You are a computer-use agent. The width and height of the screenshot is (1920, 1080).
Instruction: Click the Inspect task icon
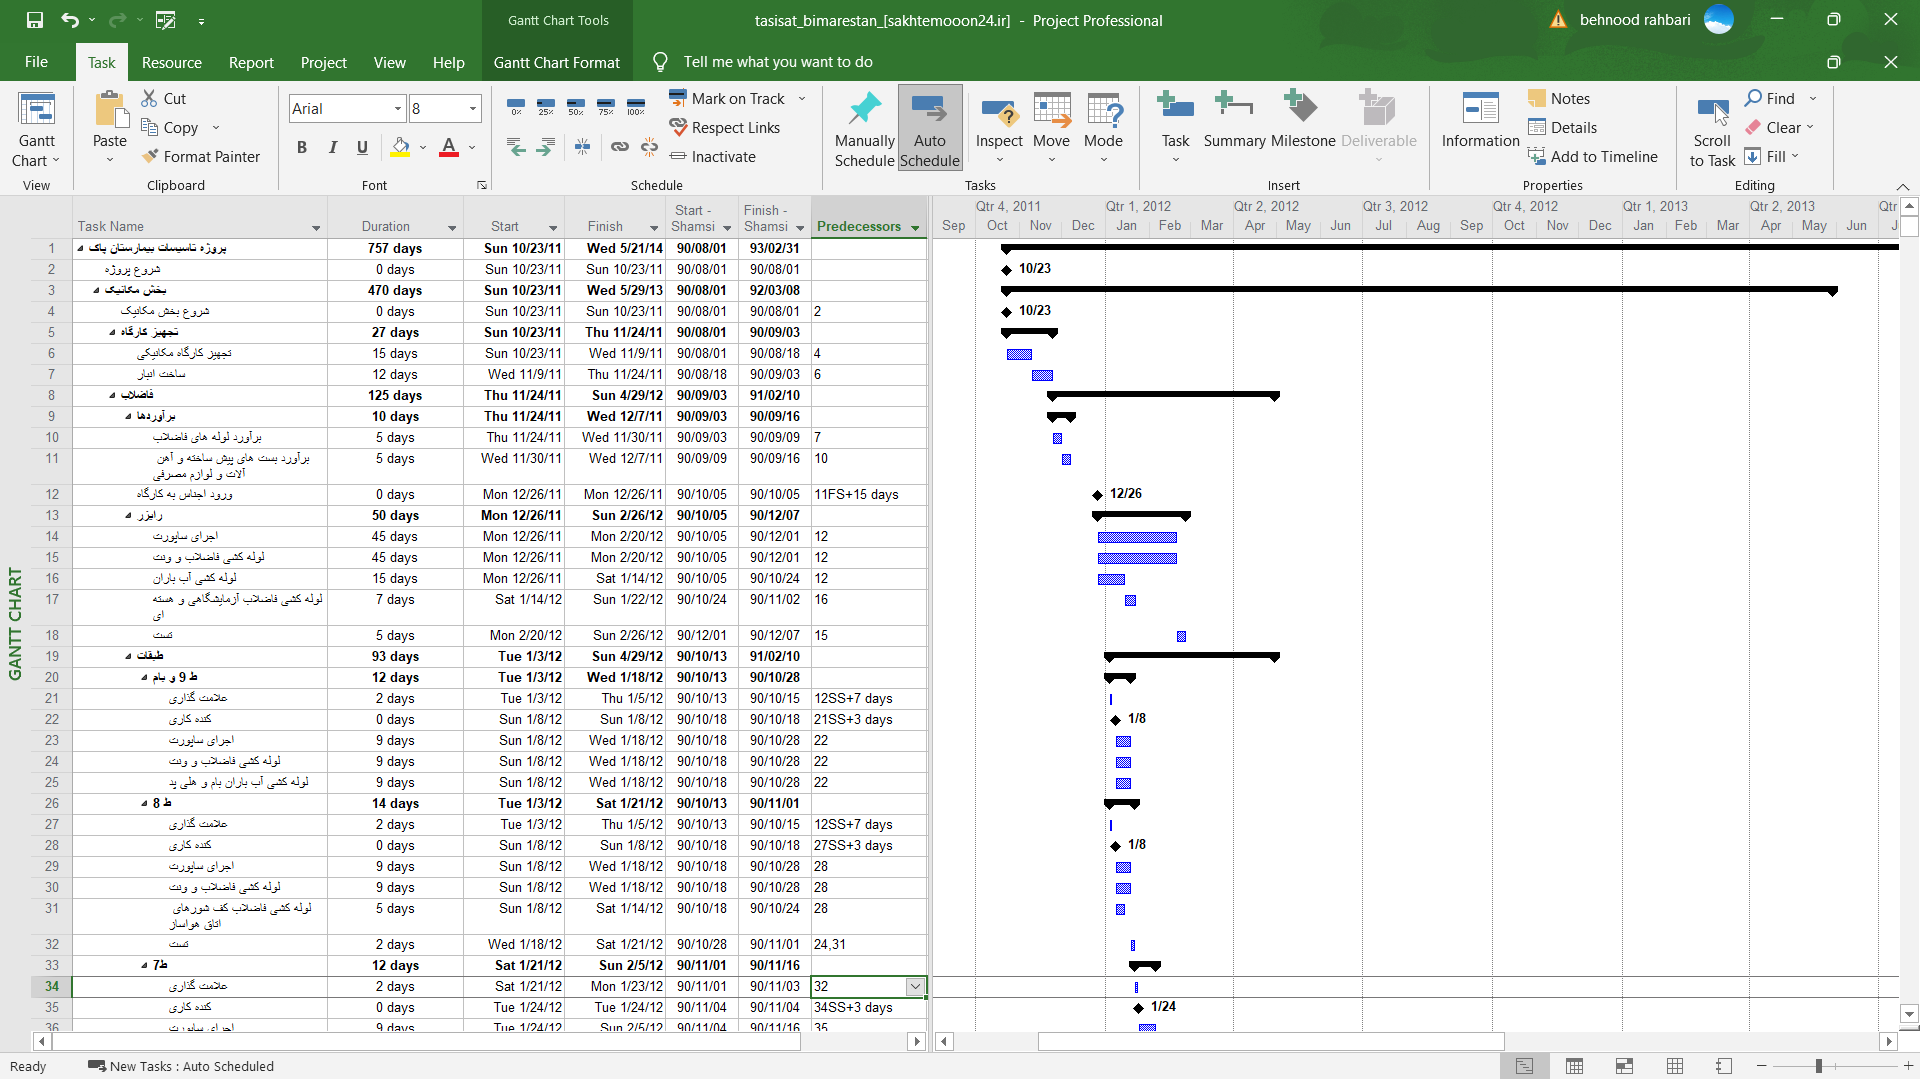[x=999, y=112]
